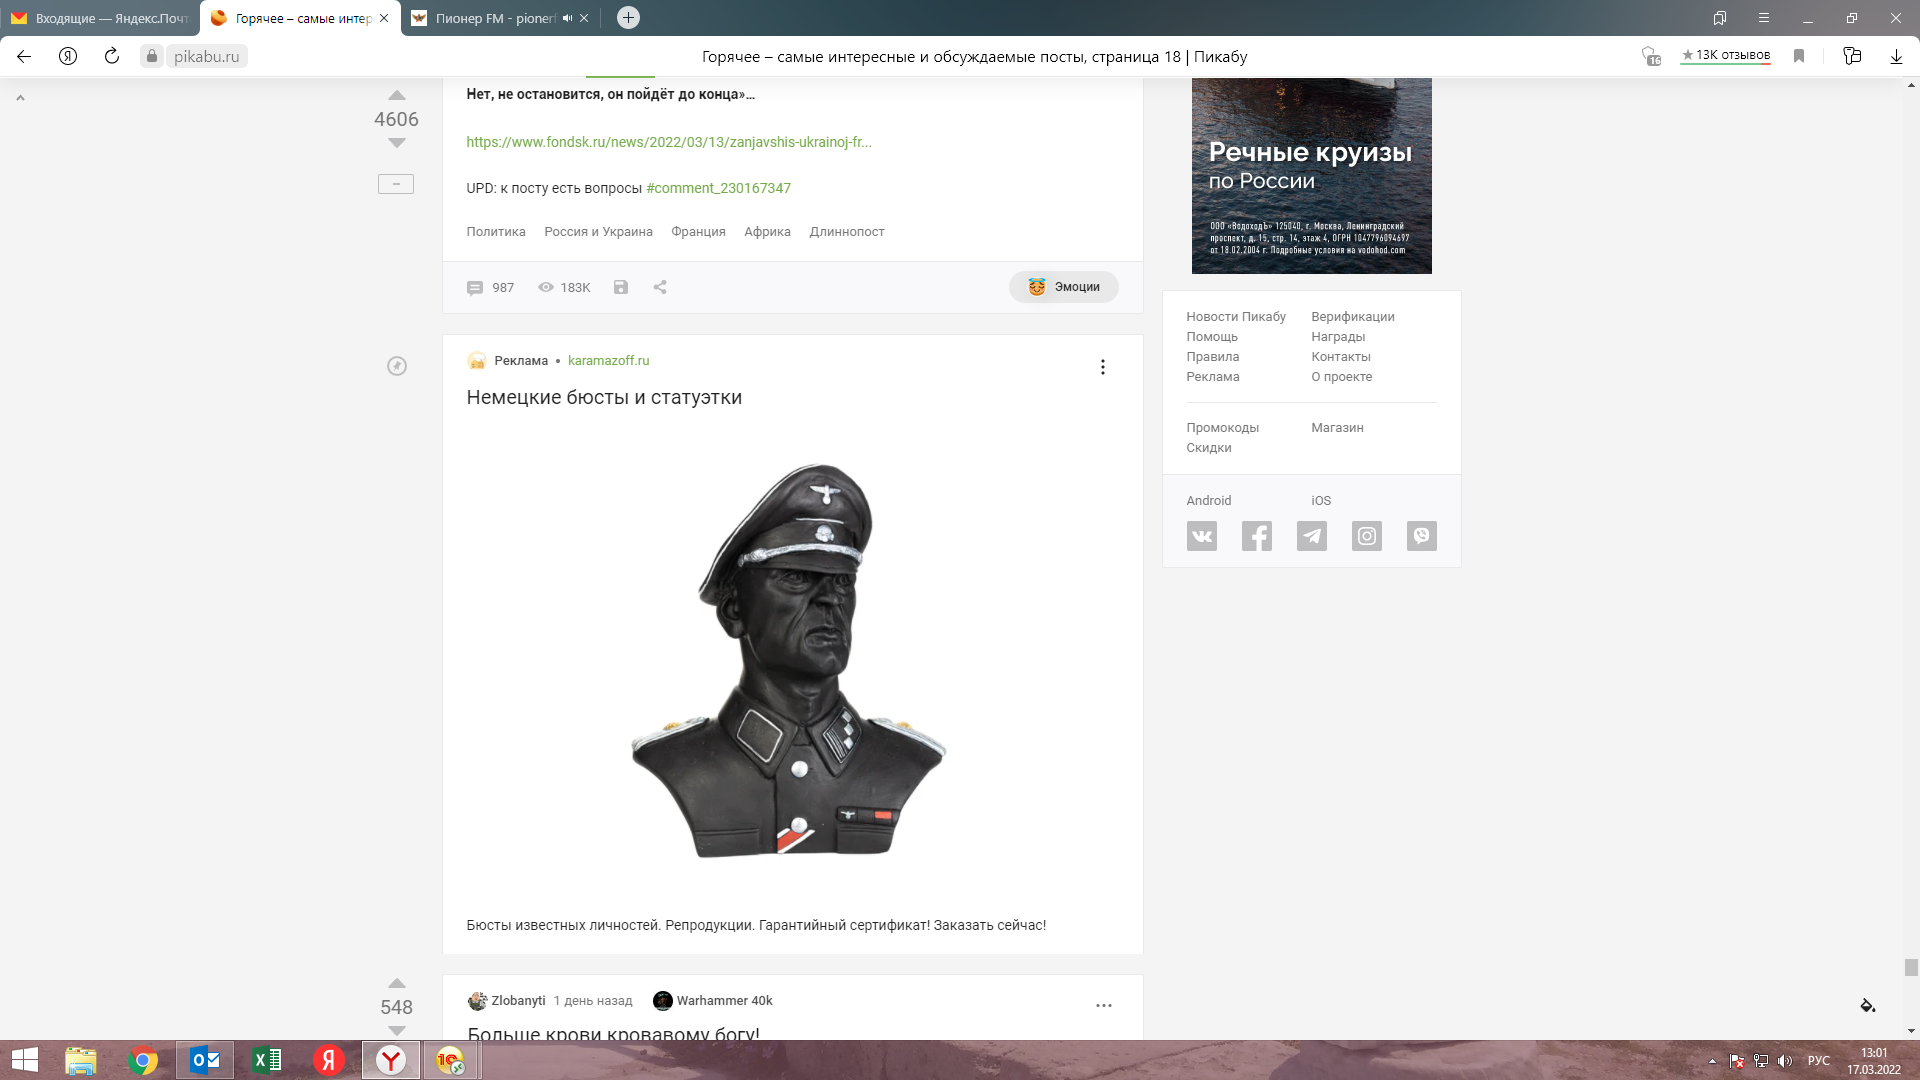Collapse post using the minus box button
This screenshot has height=1080, width=1920.
(x=395, y=184)
